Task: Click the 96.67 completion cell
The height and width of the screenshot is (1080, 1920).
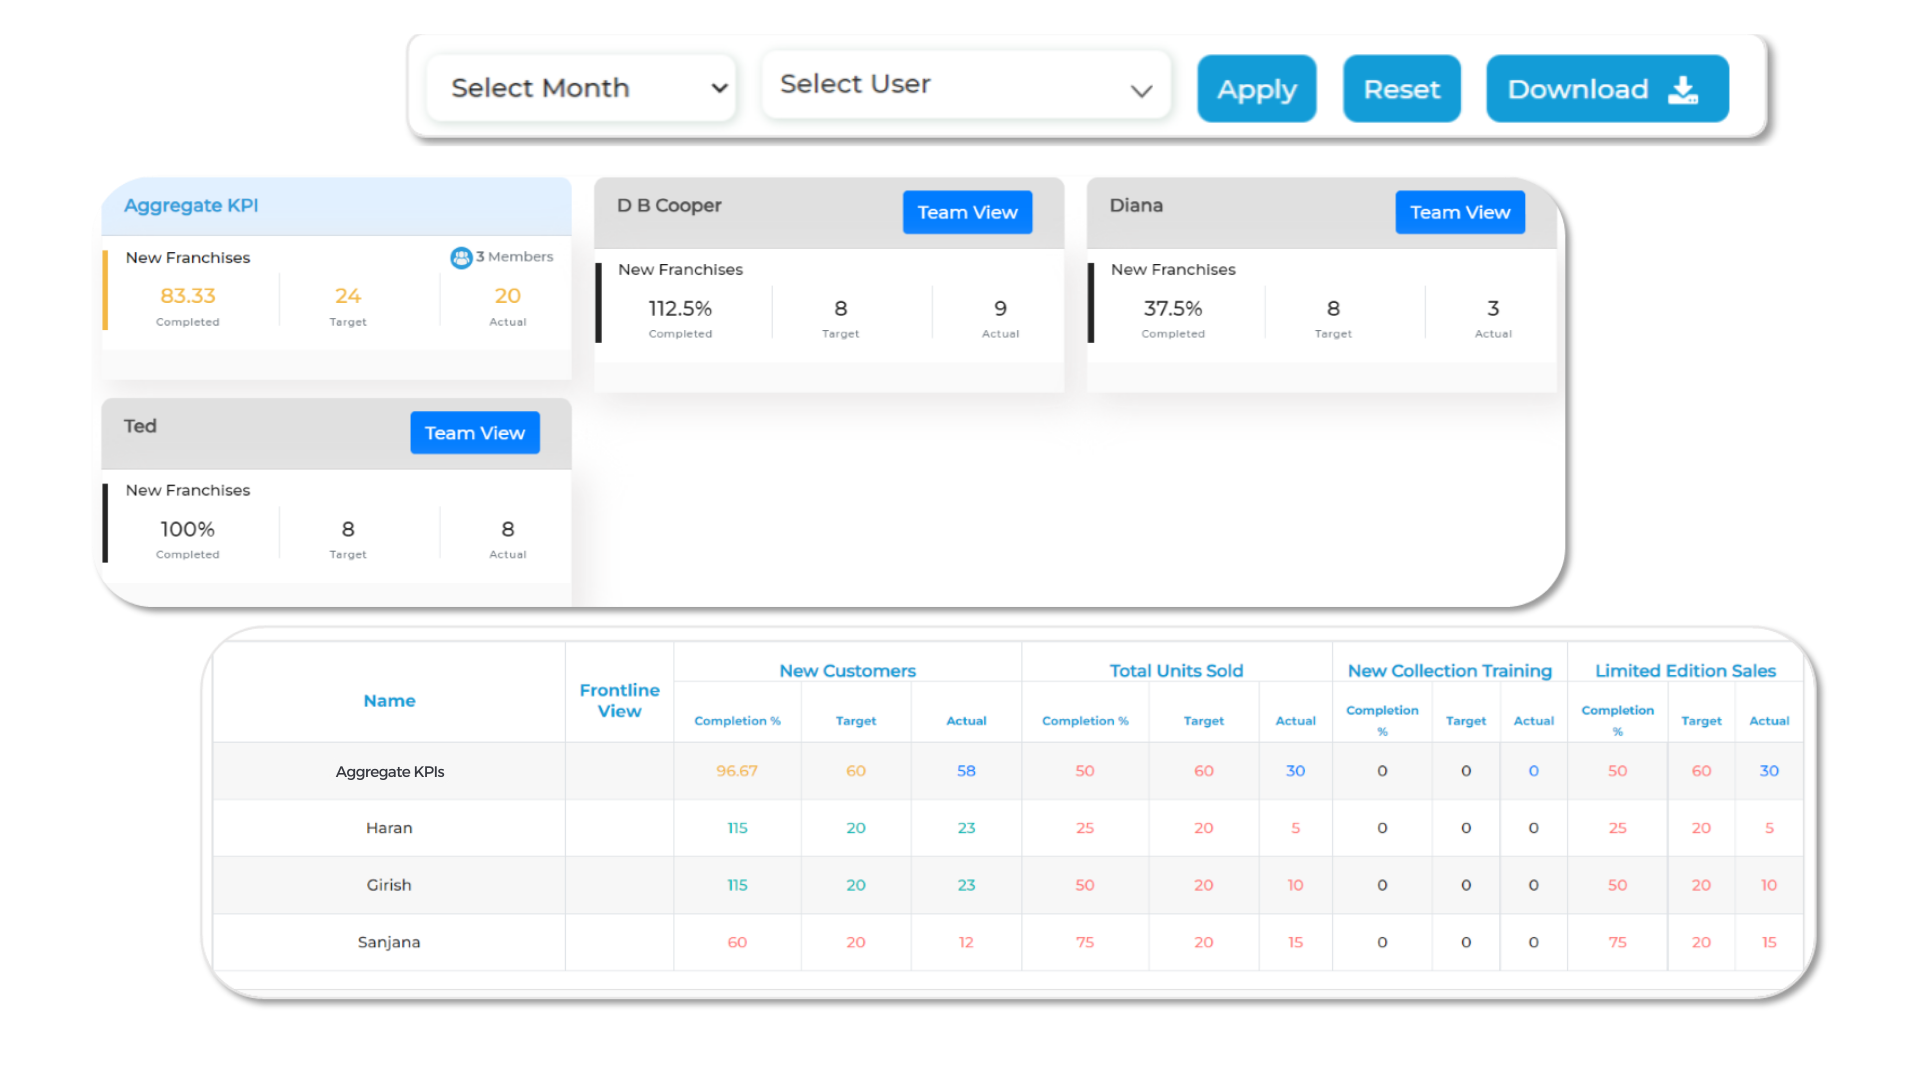Action: (x=737, y=771)
